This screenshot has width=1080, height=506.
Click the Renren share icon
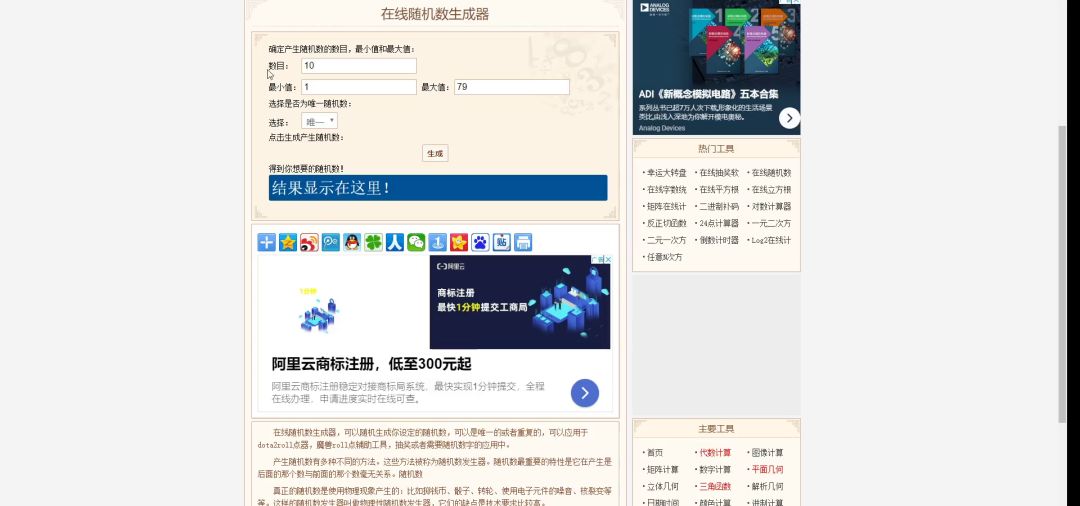(x=395, y=242)
